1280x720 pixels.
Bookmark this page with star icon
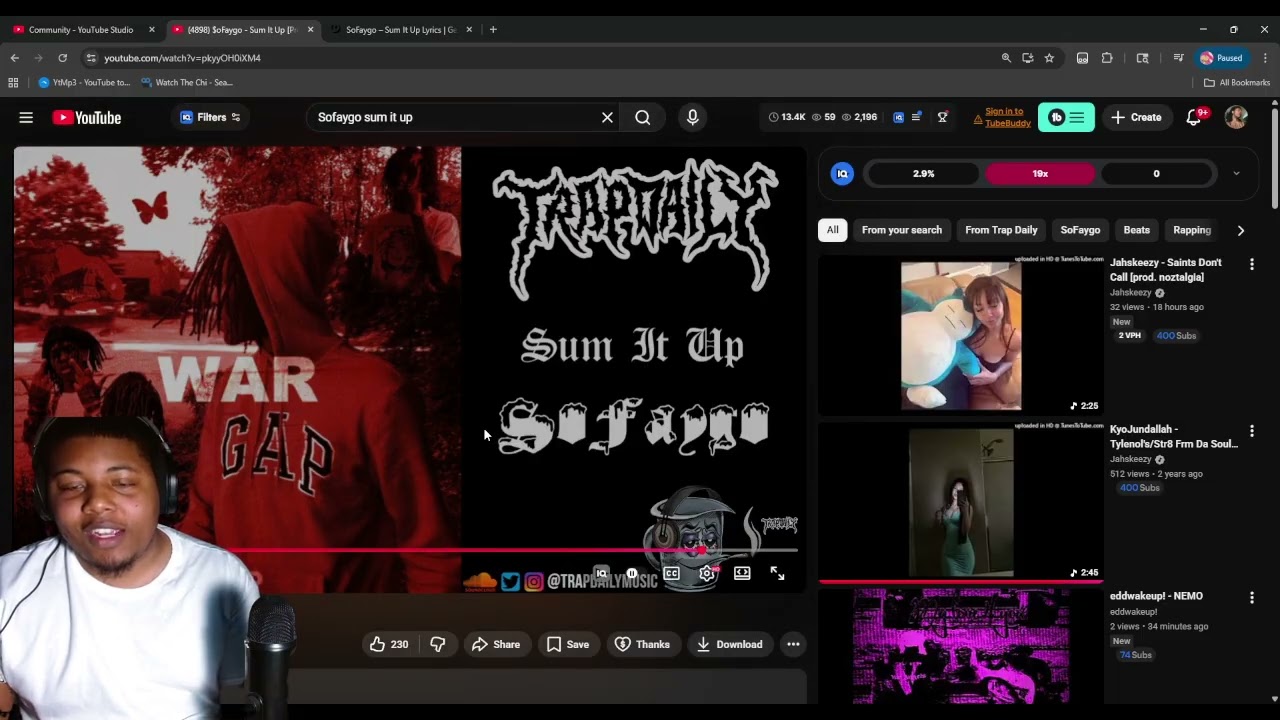[x=1049, y=58]
